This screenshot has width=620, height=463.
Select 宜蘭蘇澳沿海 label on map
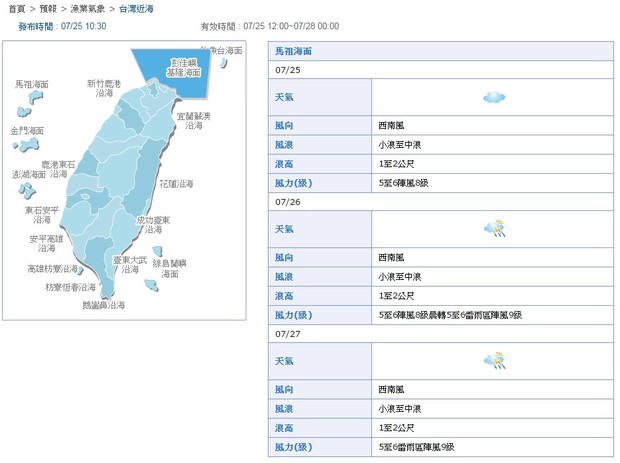click(194, 121)
